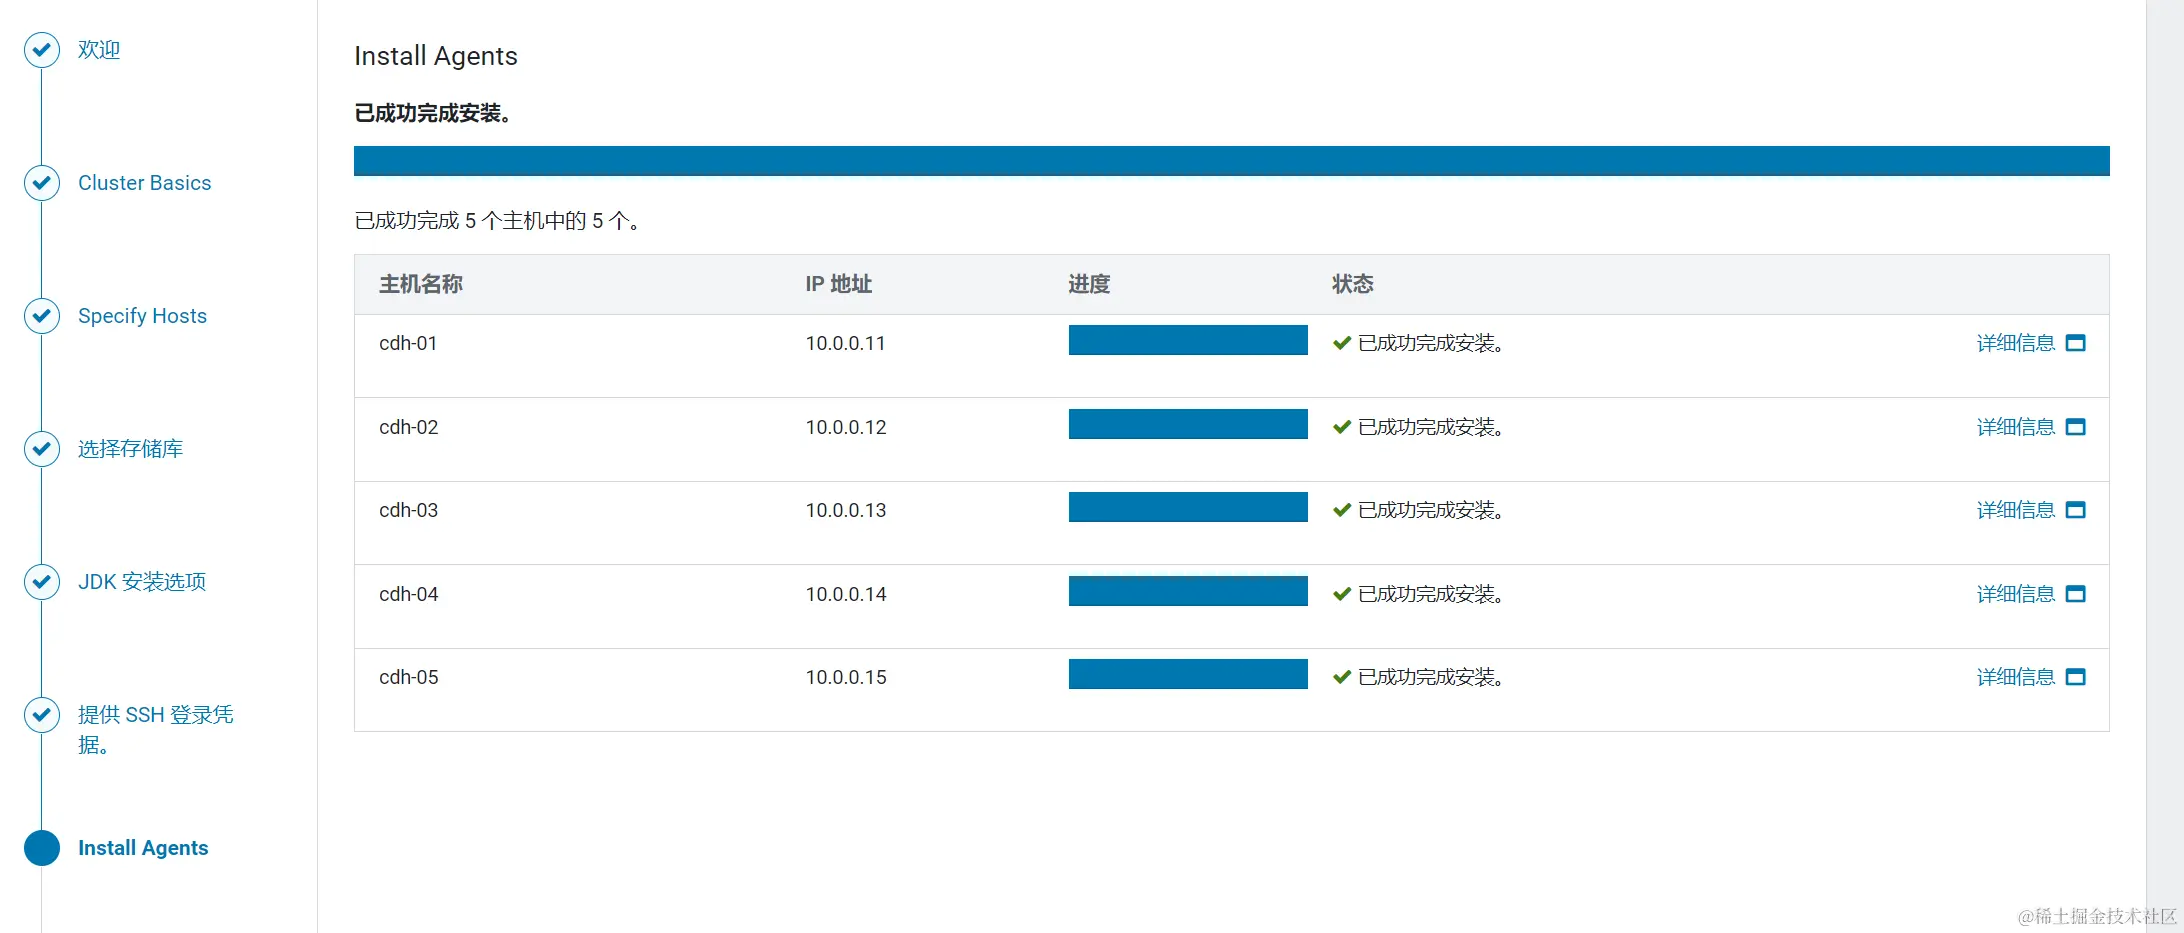
Task: Open details window icon for cdh-03
Action: 2076,510
